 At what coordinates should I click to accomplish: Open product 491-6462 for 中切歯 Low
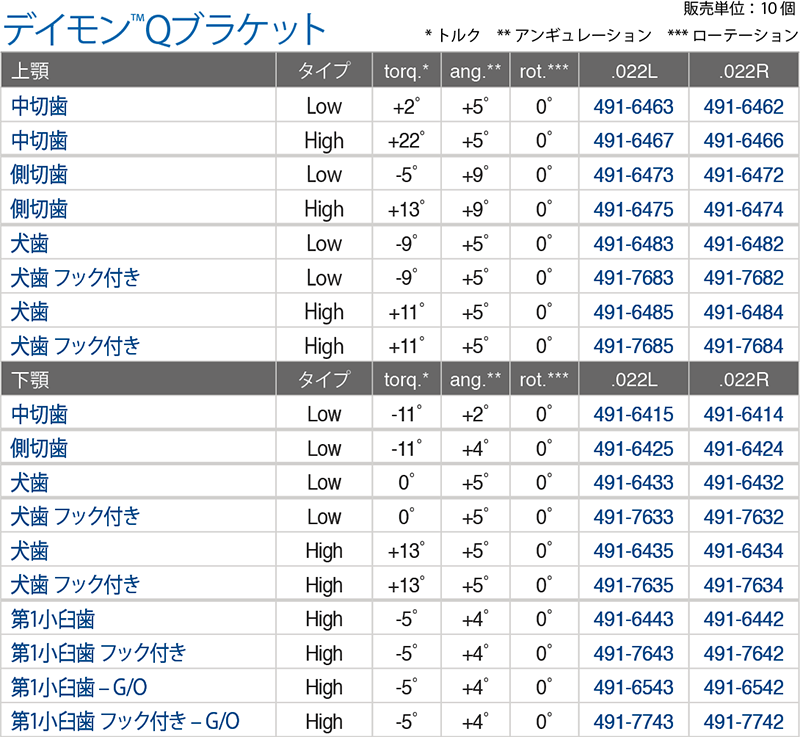(744, 106)
